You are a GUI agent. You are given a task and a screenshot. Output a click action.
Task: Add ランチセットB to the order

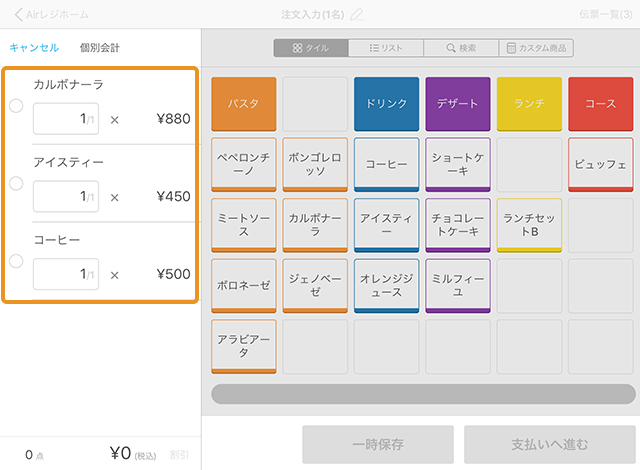529,225
